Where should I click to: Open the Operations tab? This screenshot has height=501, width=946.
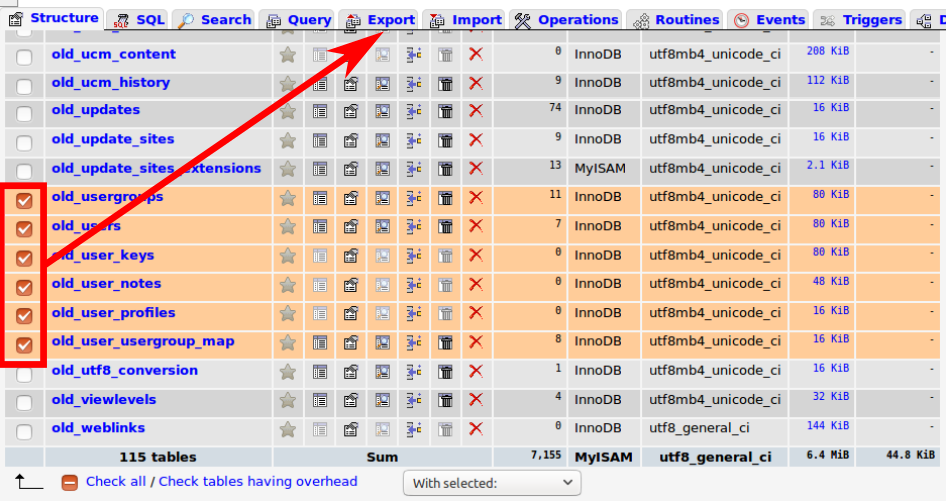(566, 20)
